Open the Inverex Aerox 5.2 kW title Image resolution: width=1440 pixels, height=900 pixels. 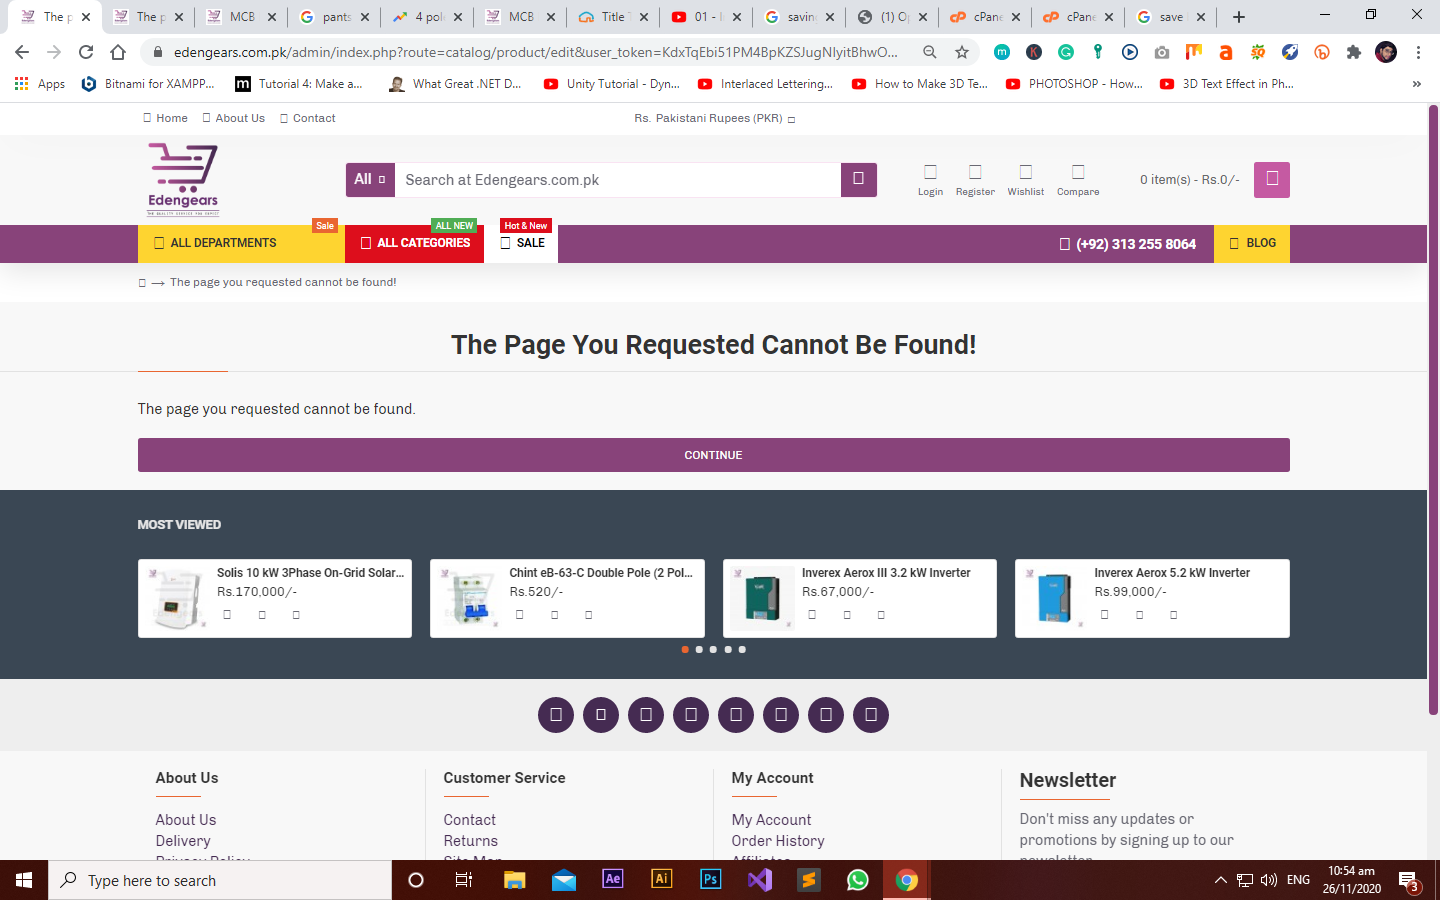coord(1172,573)
